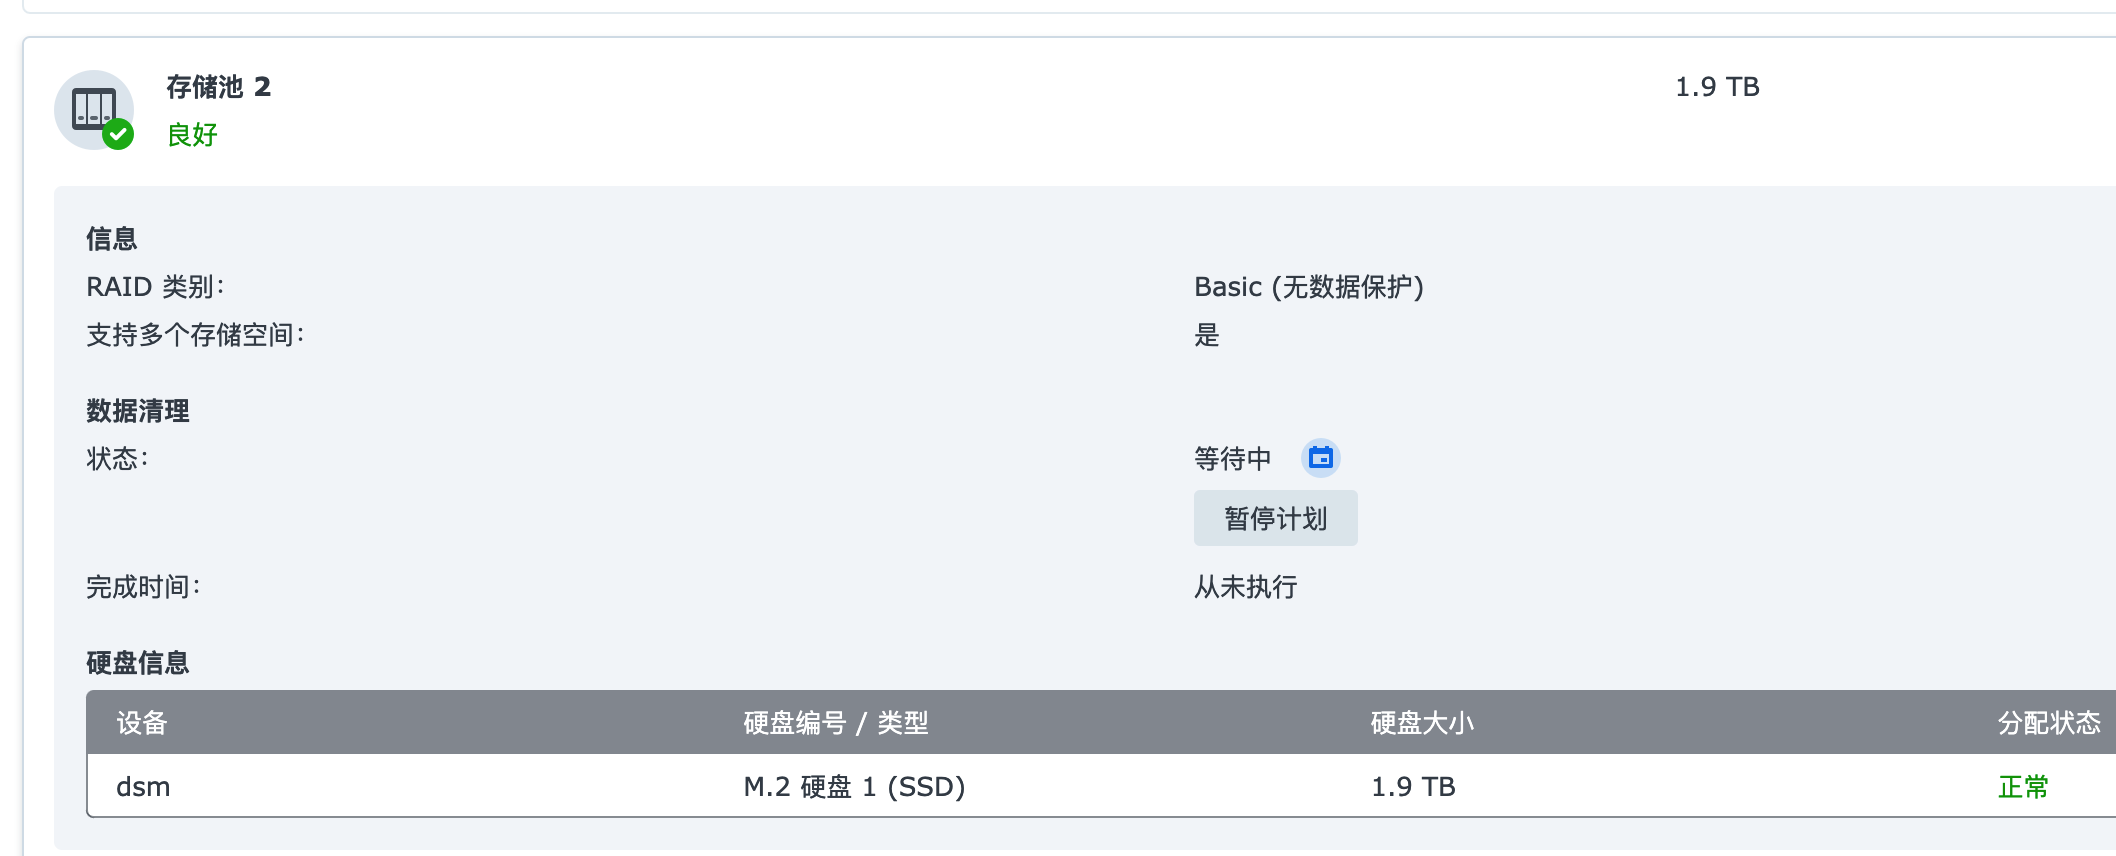Click the 1.9 TB disk size cell
The height and width of the screenshot is (856, 2116).
click(x=1413, y=787)
